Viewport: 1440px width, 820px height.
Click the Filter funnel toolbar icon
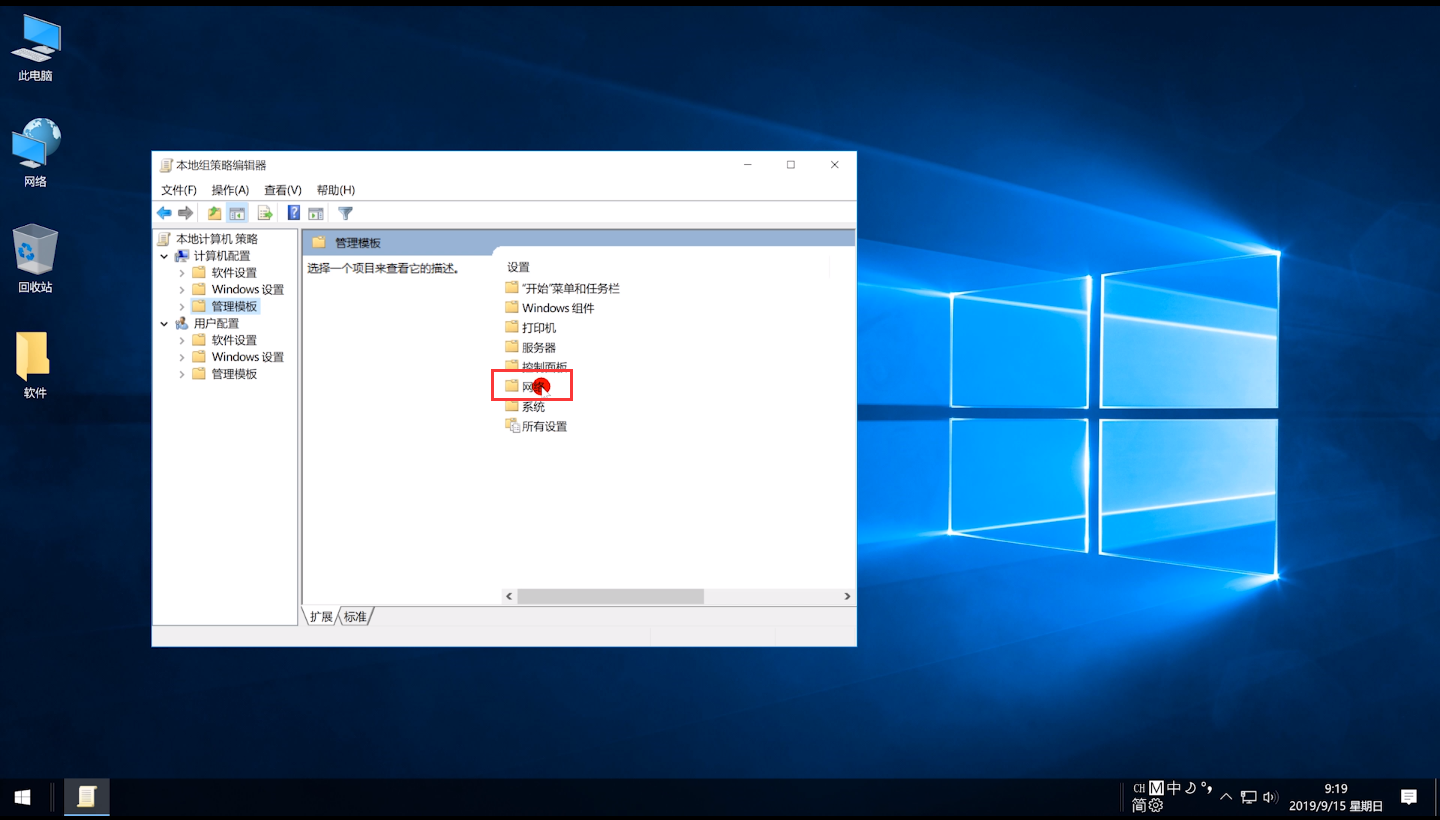(345, 213)
